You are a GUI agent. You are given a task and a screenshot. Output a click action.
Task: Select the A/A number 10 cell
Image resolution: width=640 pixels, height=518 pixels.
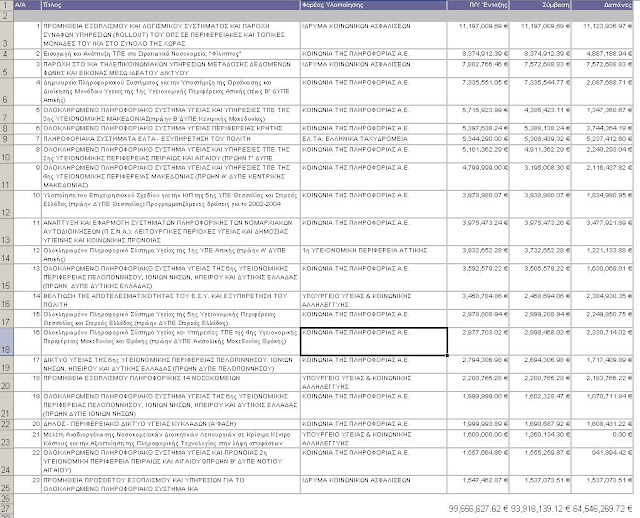coord(27,204)
